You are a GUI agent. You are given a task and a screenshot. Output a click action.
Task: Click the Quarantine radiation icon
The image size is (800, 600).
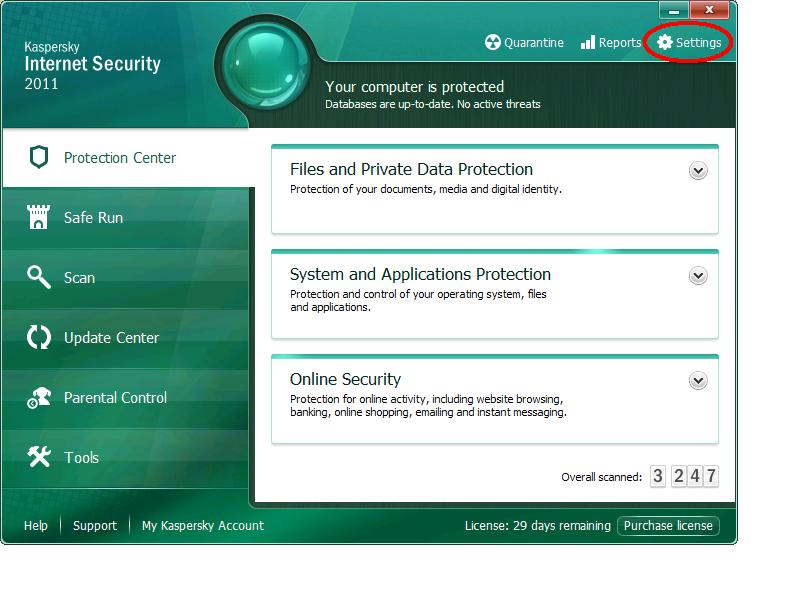coord(492,43)
